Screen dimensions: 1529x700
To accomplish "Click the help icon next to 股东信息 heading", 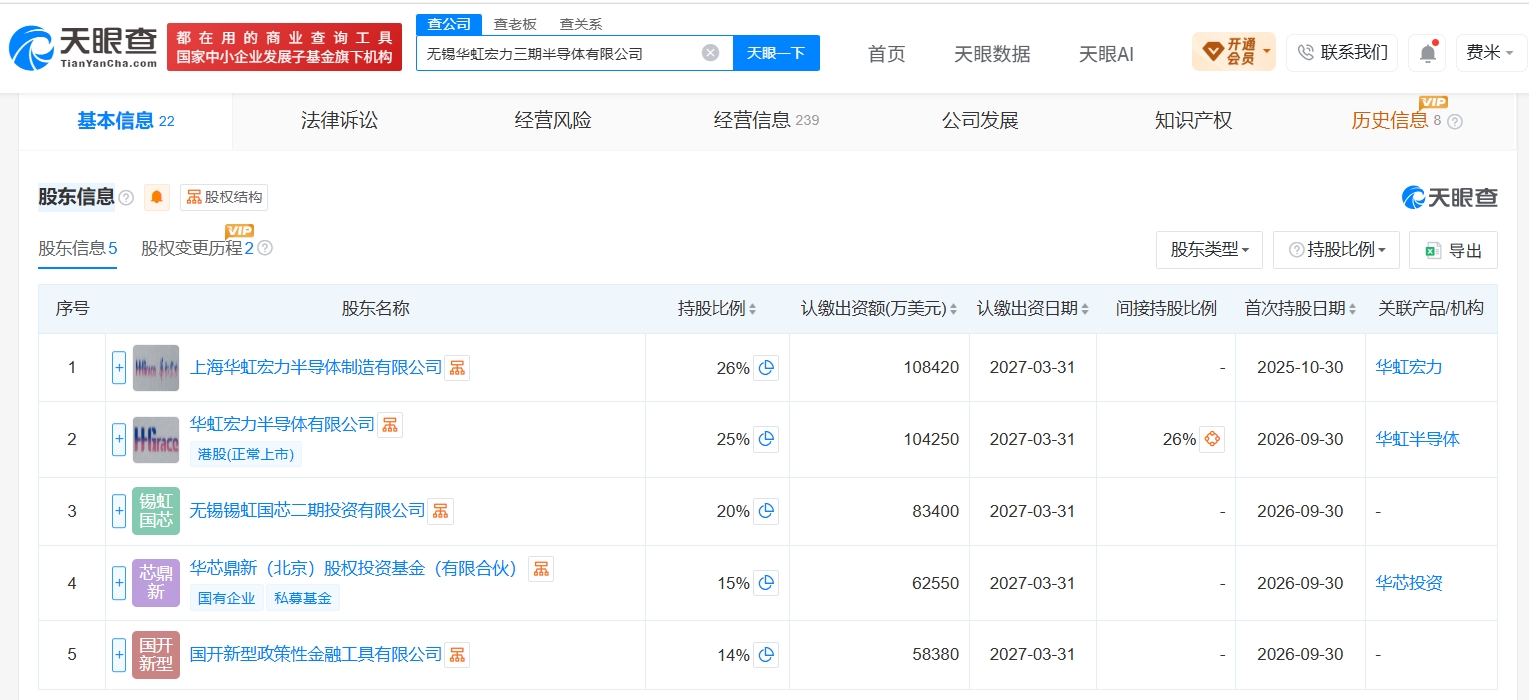I will (126, 198).
